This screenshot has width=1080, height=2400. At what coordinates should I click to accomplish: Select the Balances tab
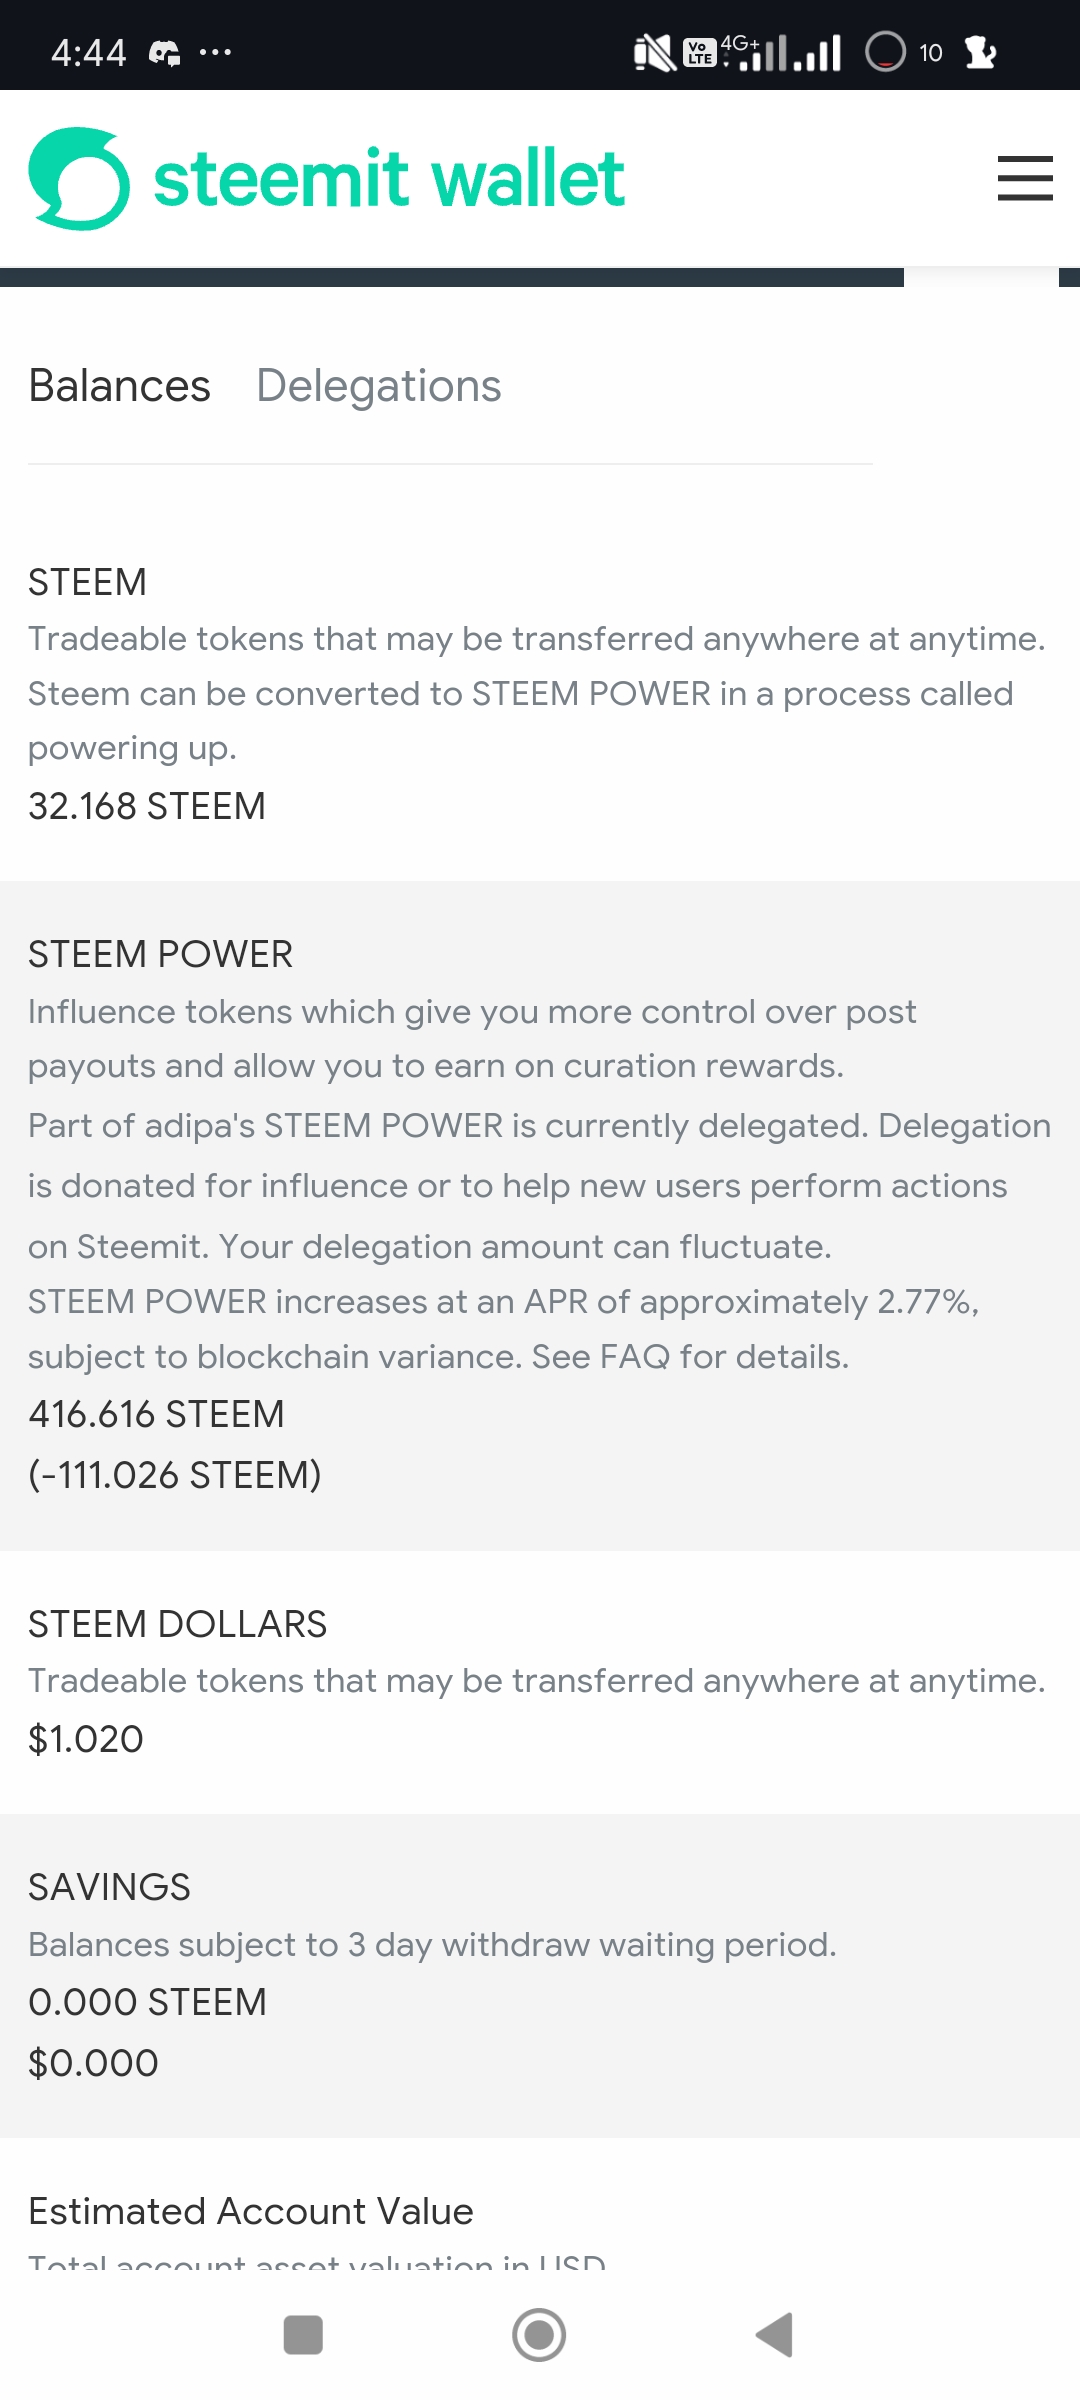click(x=119, y=386)
